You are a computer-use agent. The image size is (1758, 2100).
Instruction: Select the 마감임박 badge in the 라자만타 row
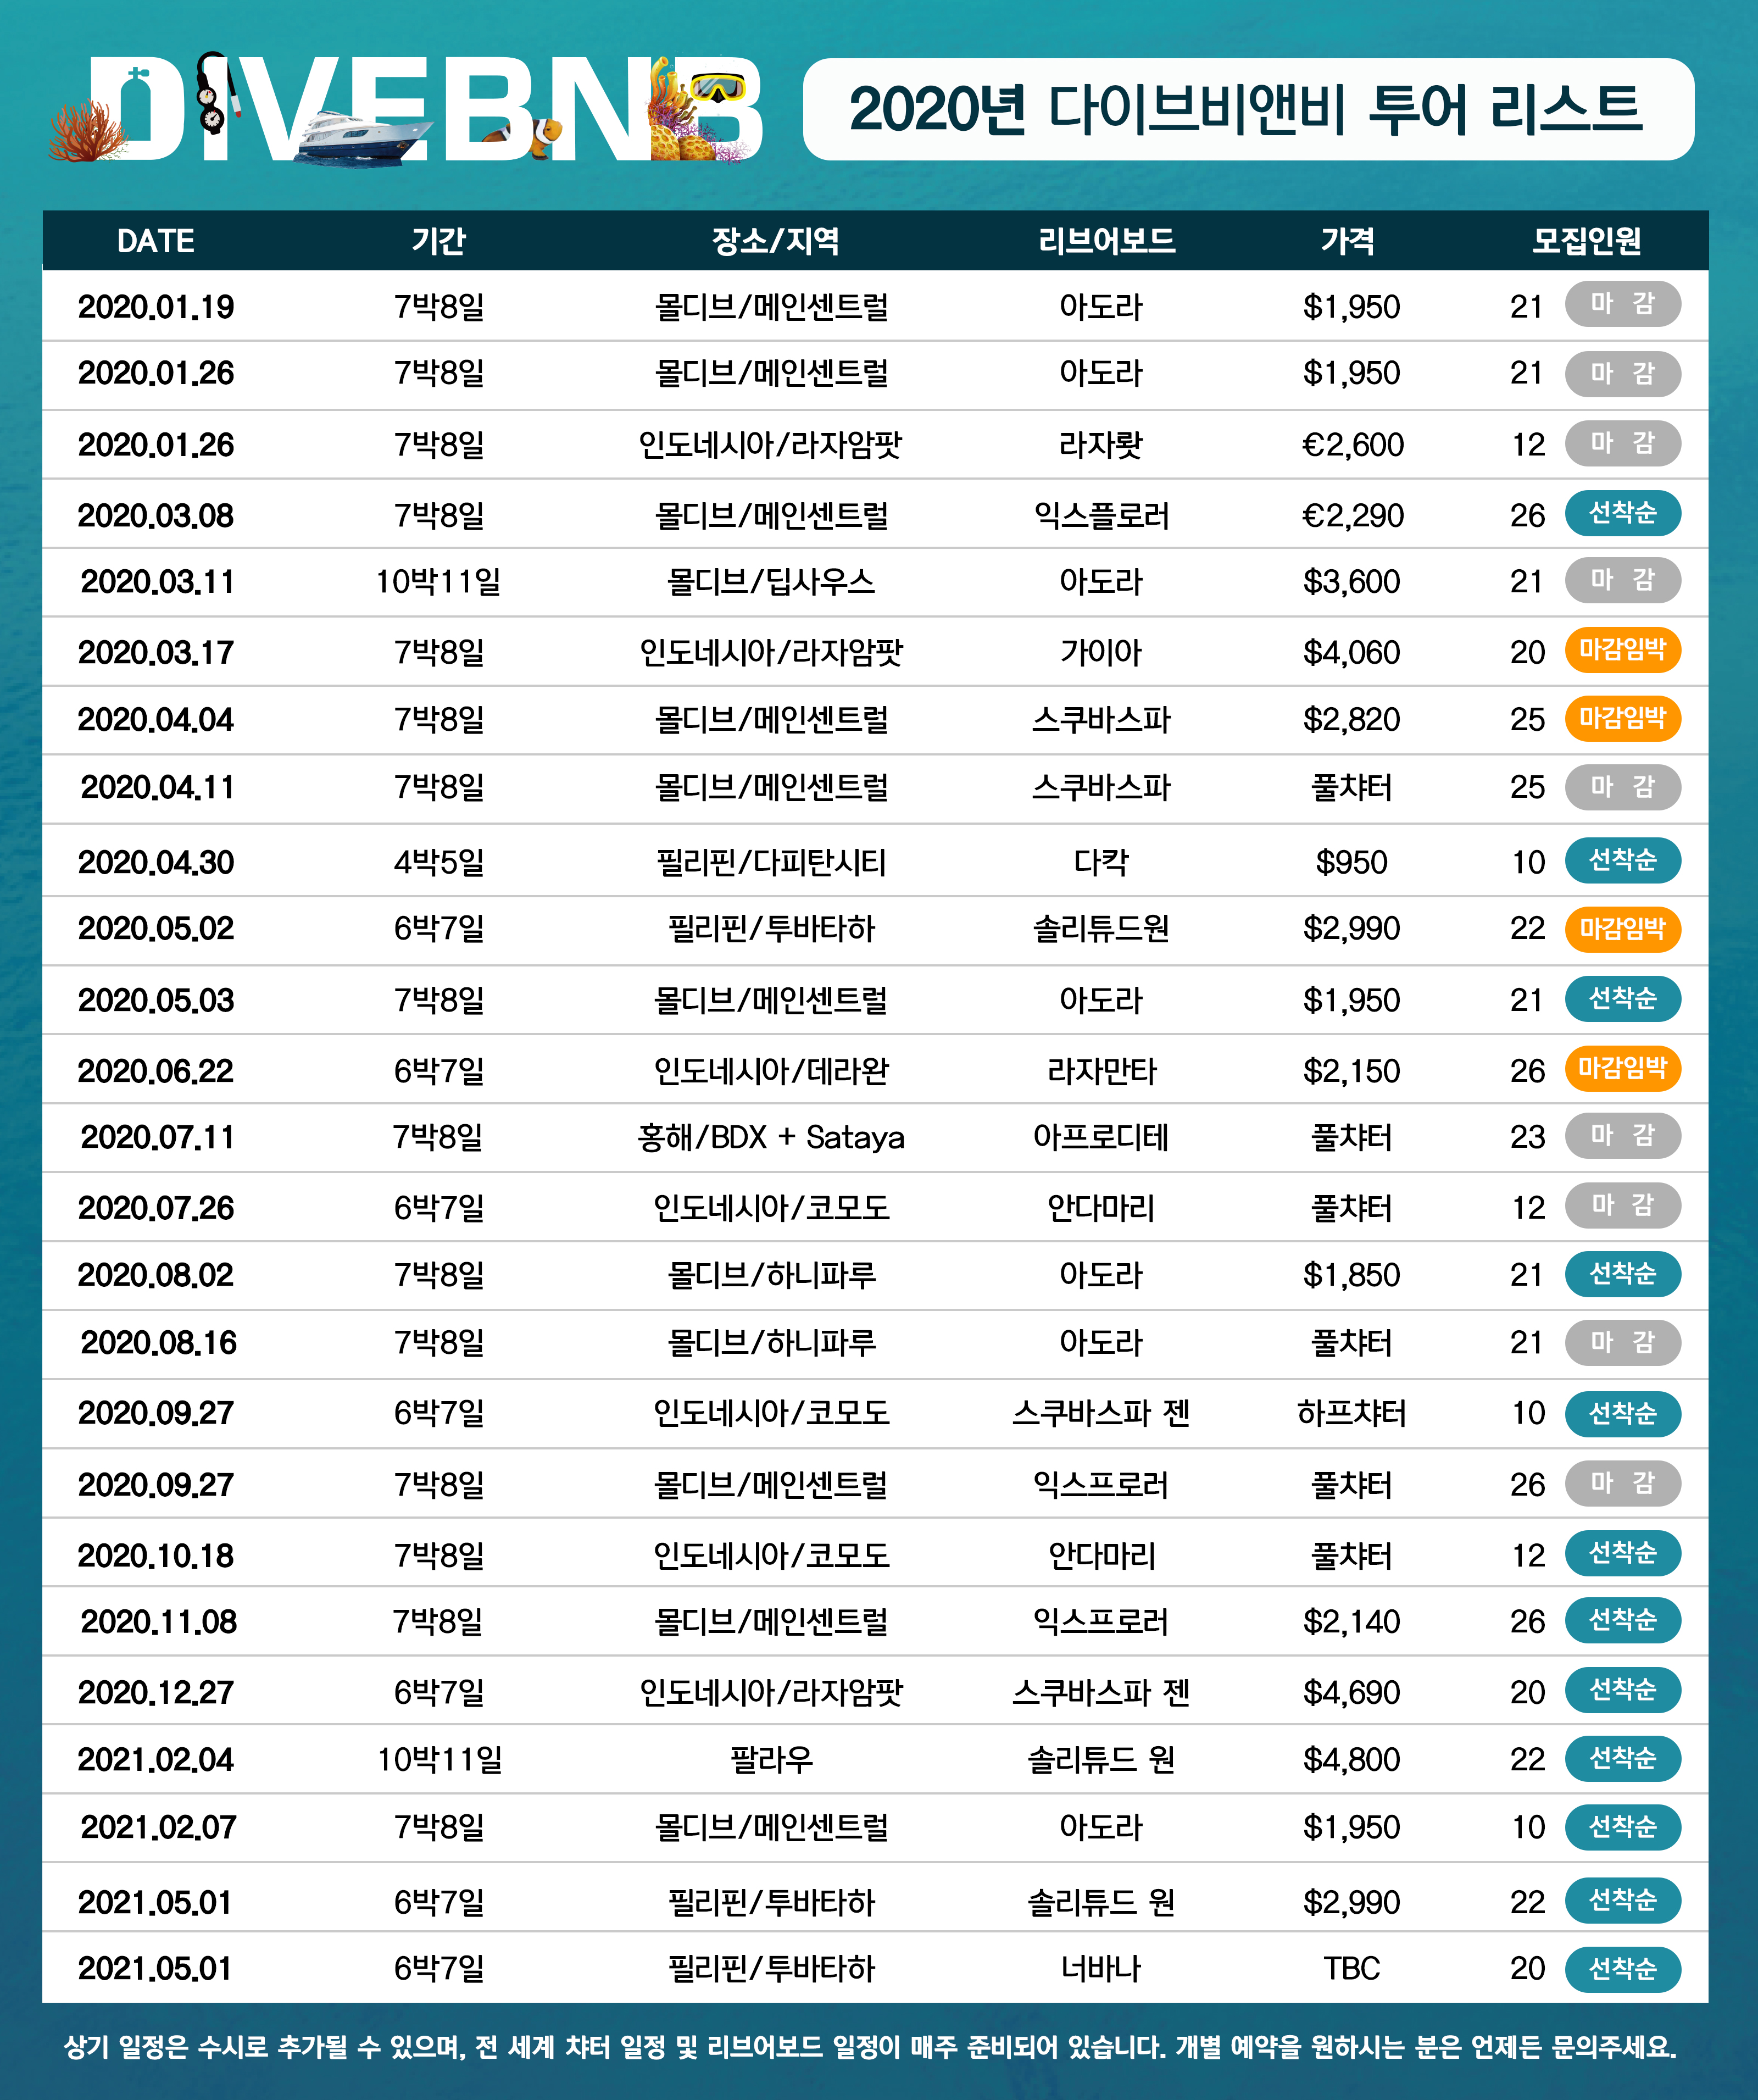point(1622,1069)
